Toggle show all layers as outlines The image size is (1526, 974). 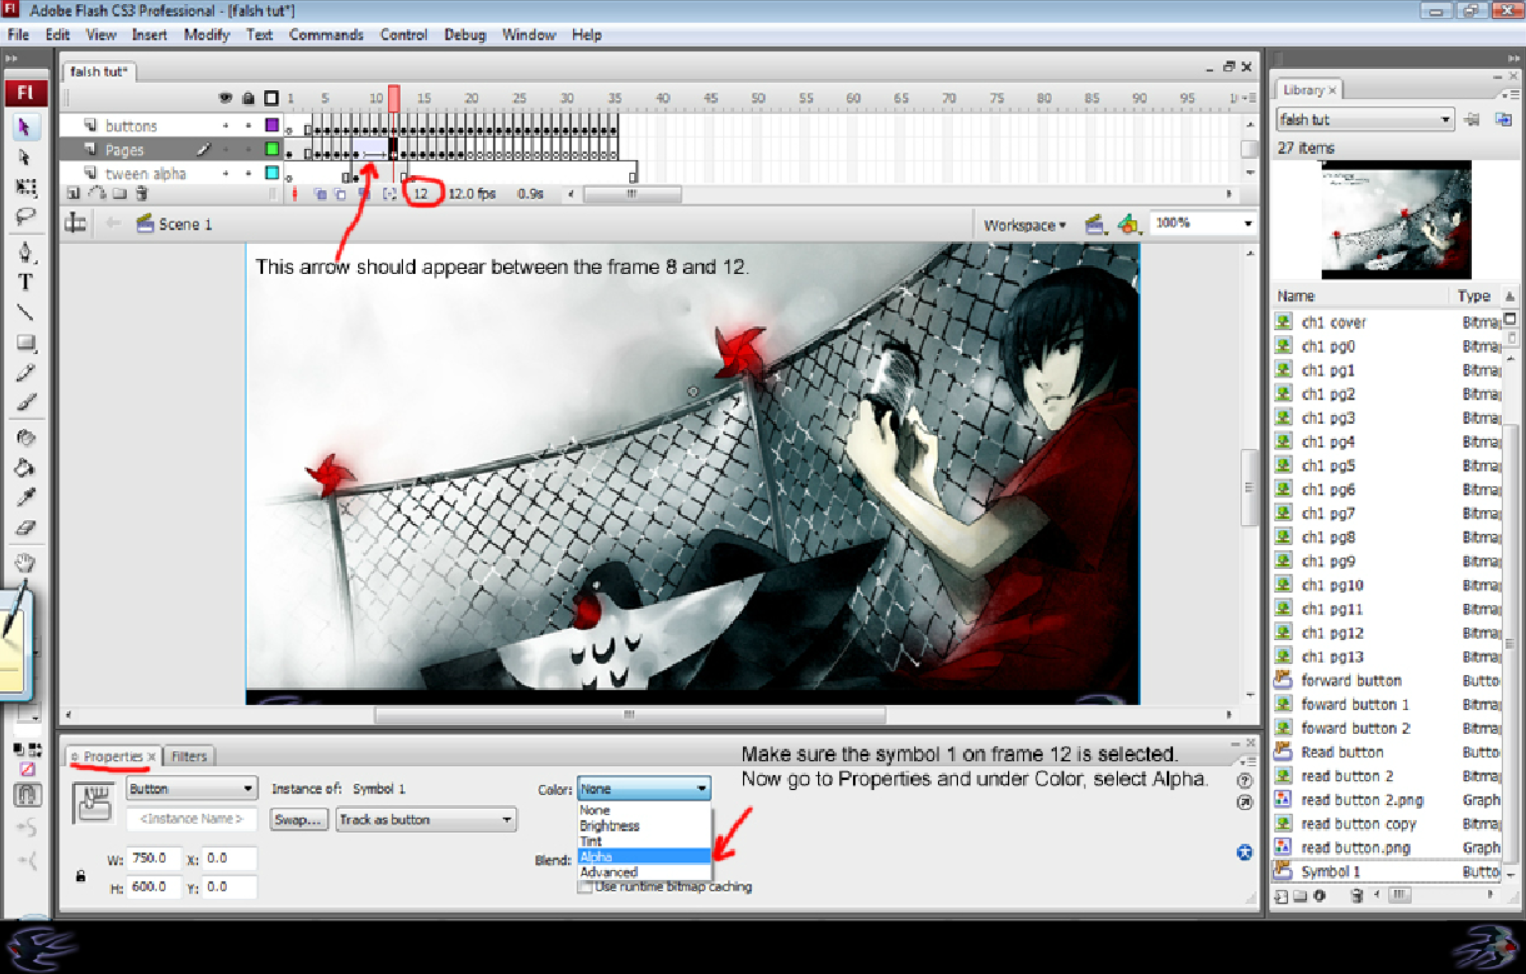point(271,98)
